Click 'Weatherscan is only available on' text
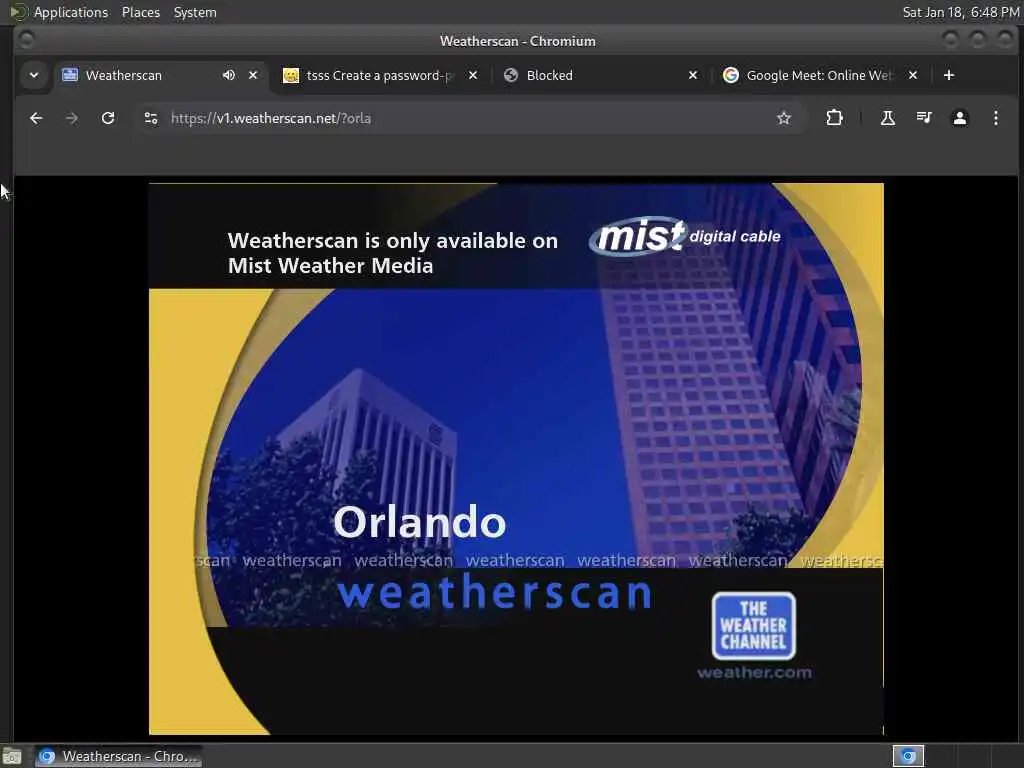Viewport: 1024px width, 768px height. pyautogui.click(x=392, y=240)
